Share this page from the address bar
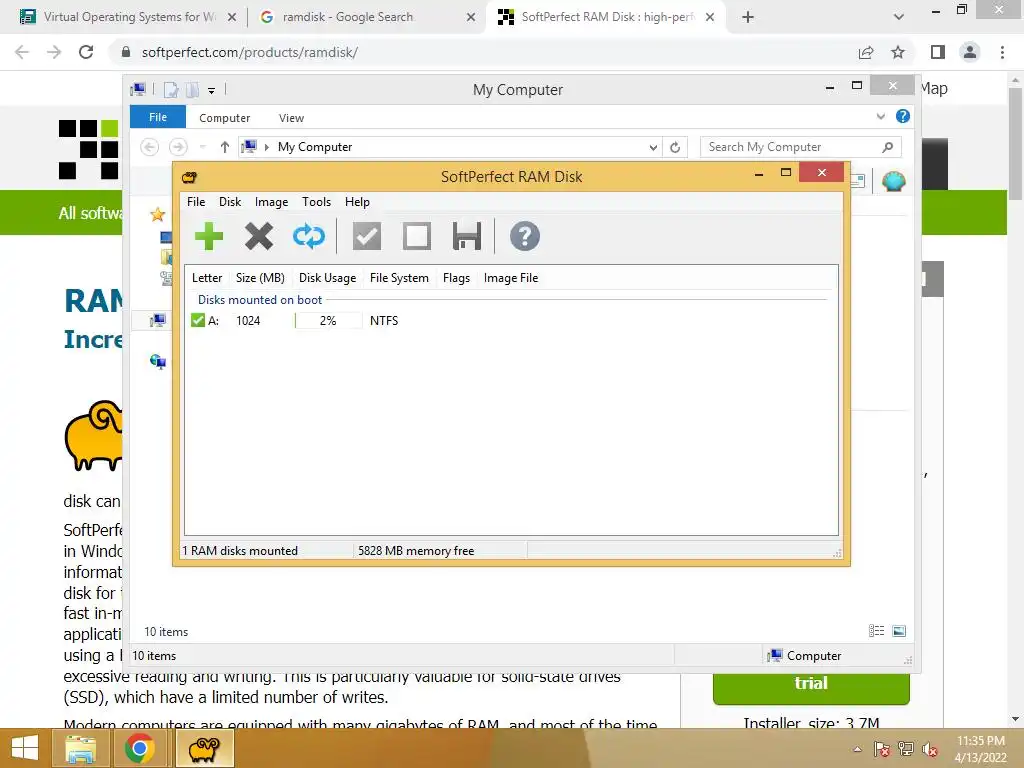 [x=866, y=53]
